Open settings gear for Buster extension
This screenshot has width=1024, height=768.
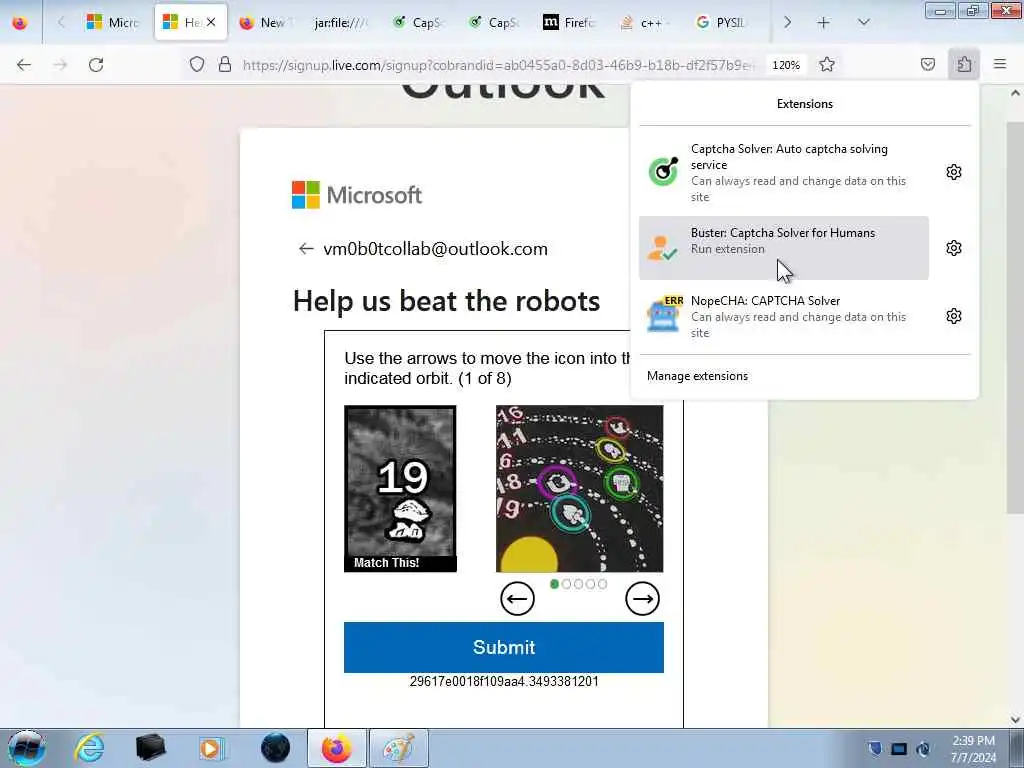coord(953,248)
